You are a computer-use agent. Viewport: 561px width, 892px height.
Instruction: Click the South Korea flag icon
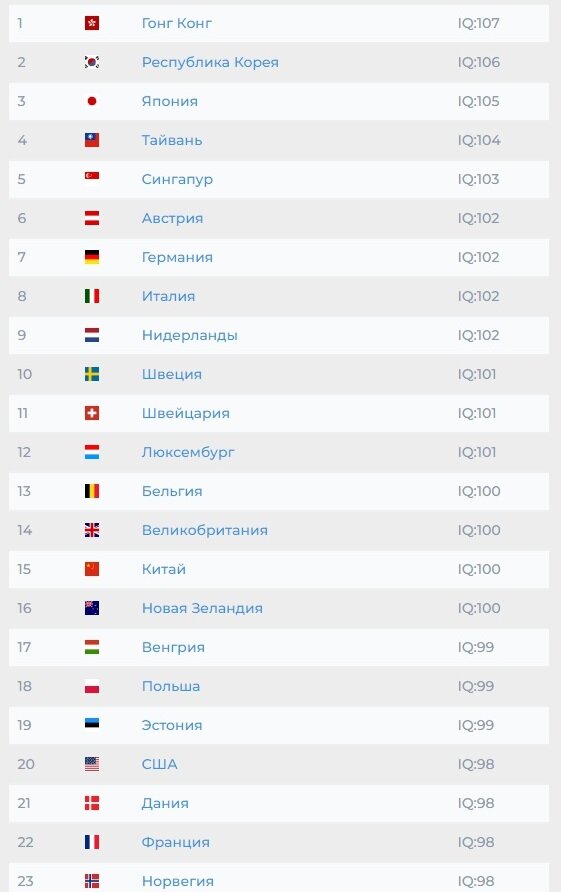(92, 62)
